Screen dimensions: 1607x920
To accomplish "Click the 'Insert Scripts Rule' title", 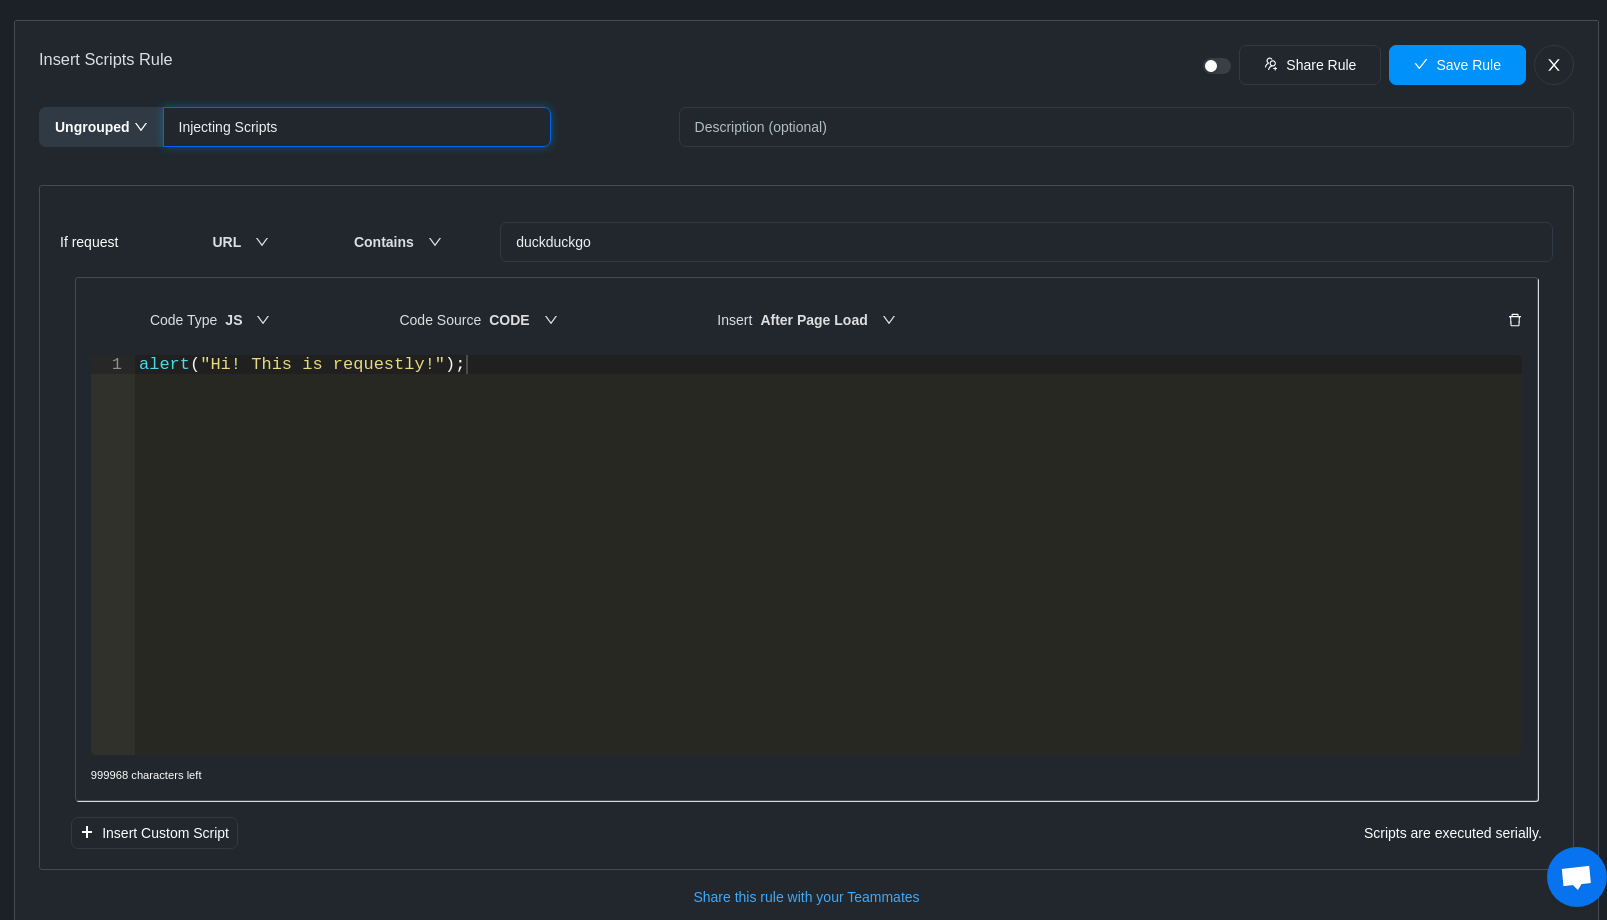I will coord(105,60).
